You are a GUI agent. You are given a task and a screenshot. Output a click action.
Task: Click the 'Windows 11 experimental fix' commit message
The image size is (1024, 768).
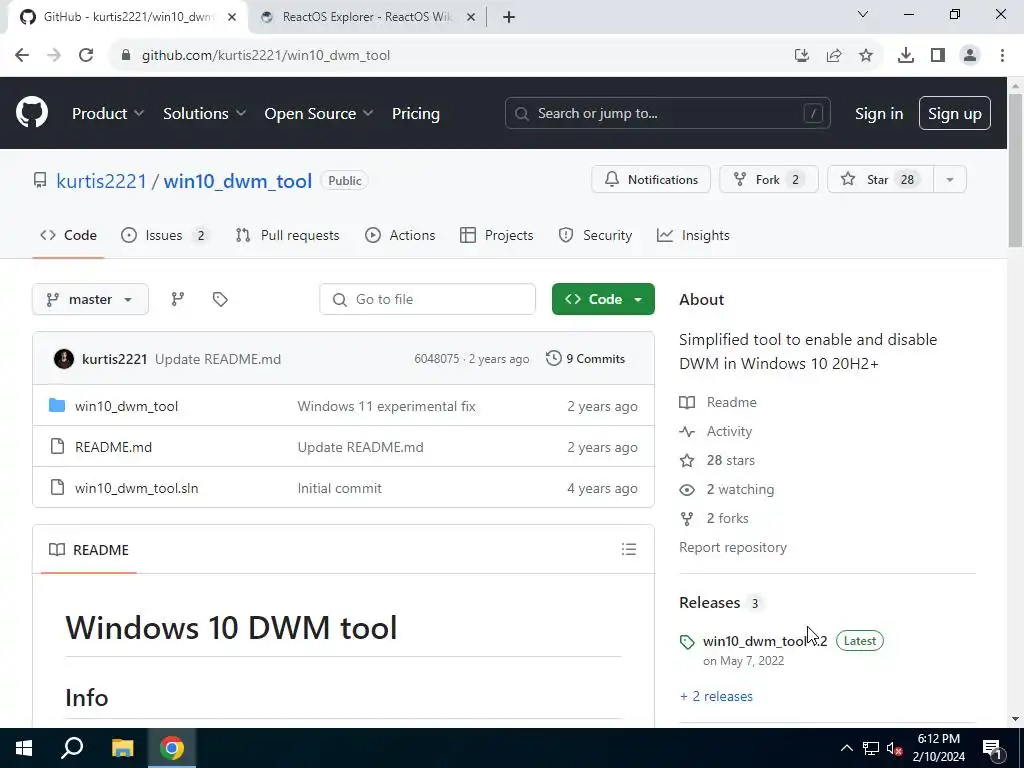click(387, 406)
